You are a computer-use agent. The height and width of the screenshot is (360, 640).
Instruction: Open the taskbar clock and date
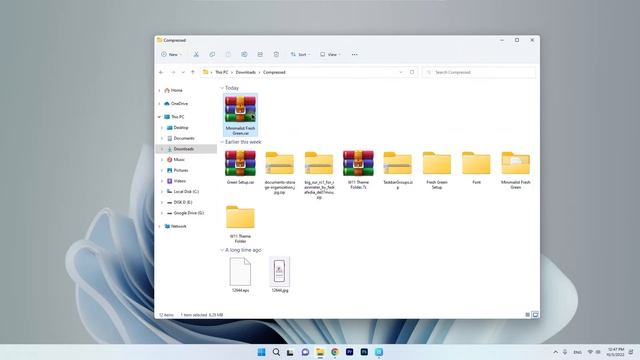pyautogui.click(x=616, y=352)
